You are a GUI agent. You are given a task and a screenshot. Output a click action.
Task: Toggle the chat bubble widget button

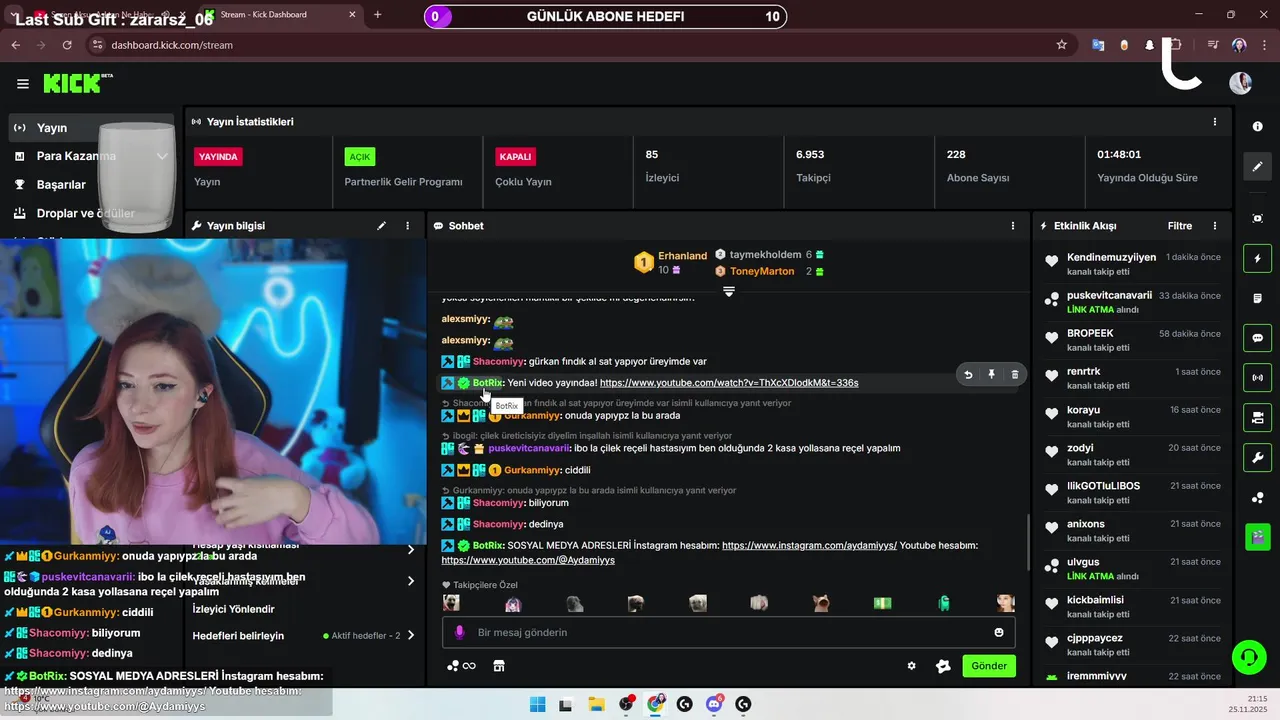(1257, 338)
